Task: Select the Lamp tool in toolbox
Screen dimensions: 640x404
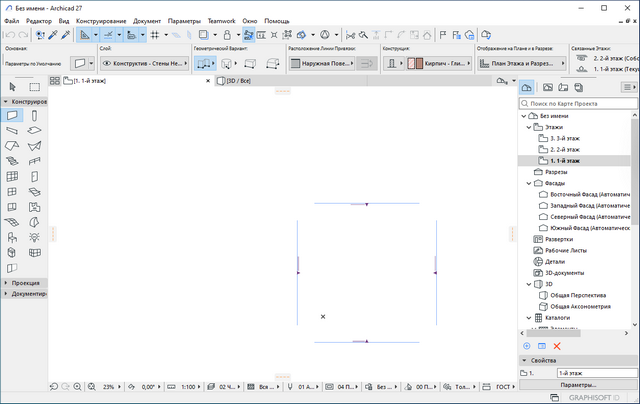Action: 34,236
